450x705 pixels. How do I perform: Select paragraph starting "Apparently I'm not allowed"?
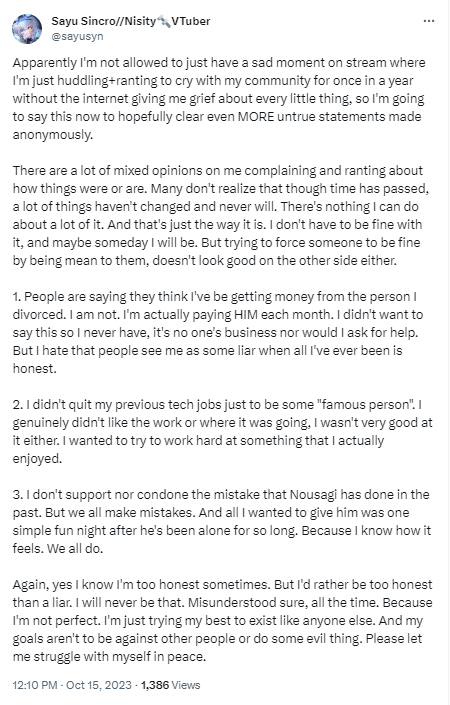pyautogui.click(x=219, y=98)
